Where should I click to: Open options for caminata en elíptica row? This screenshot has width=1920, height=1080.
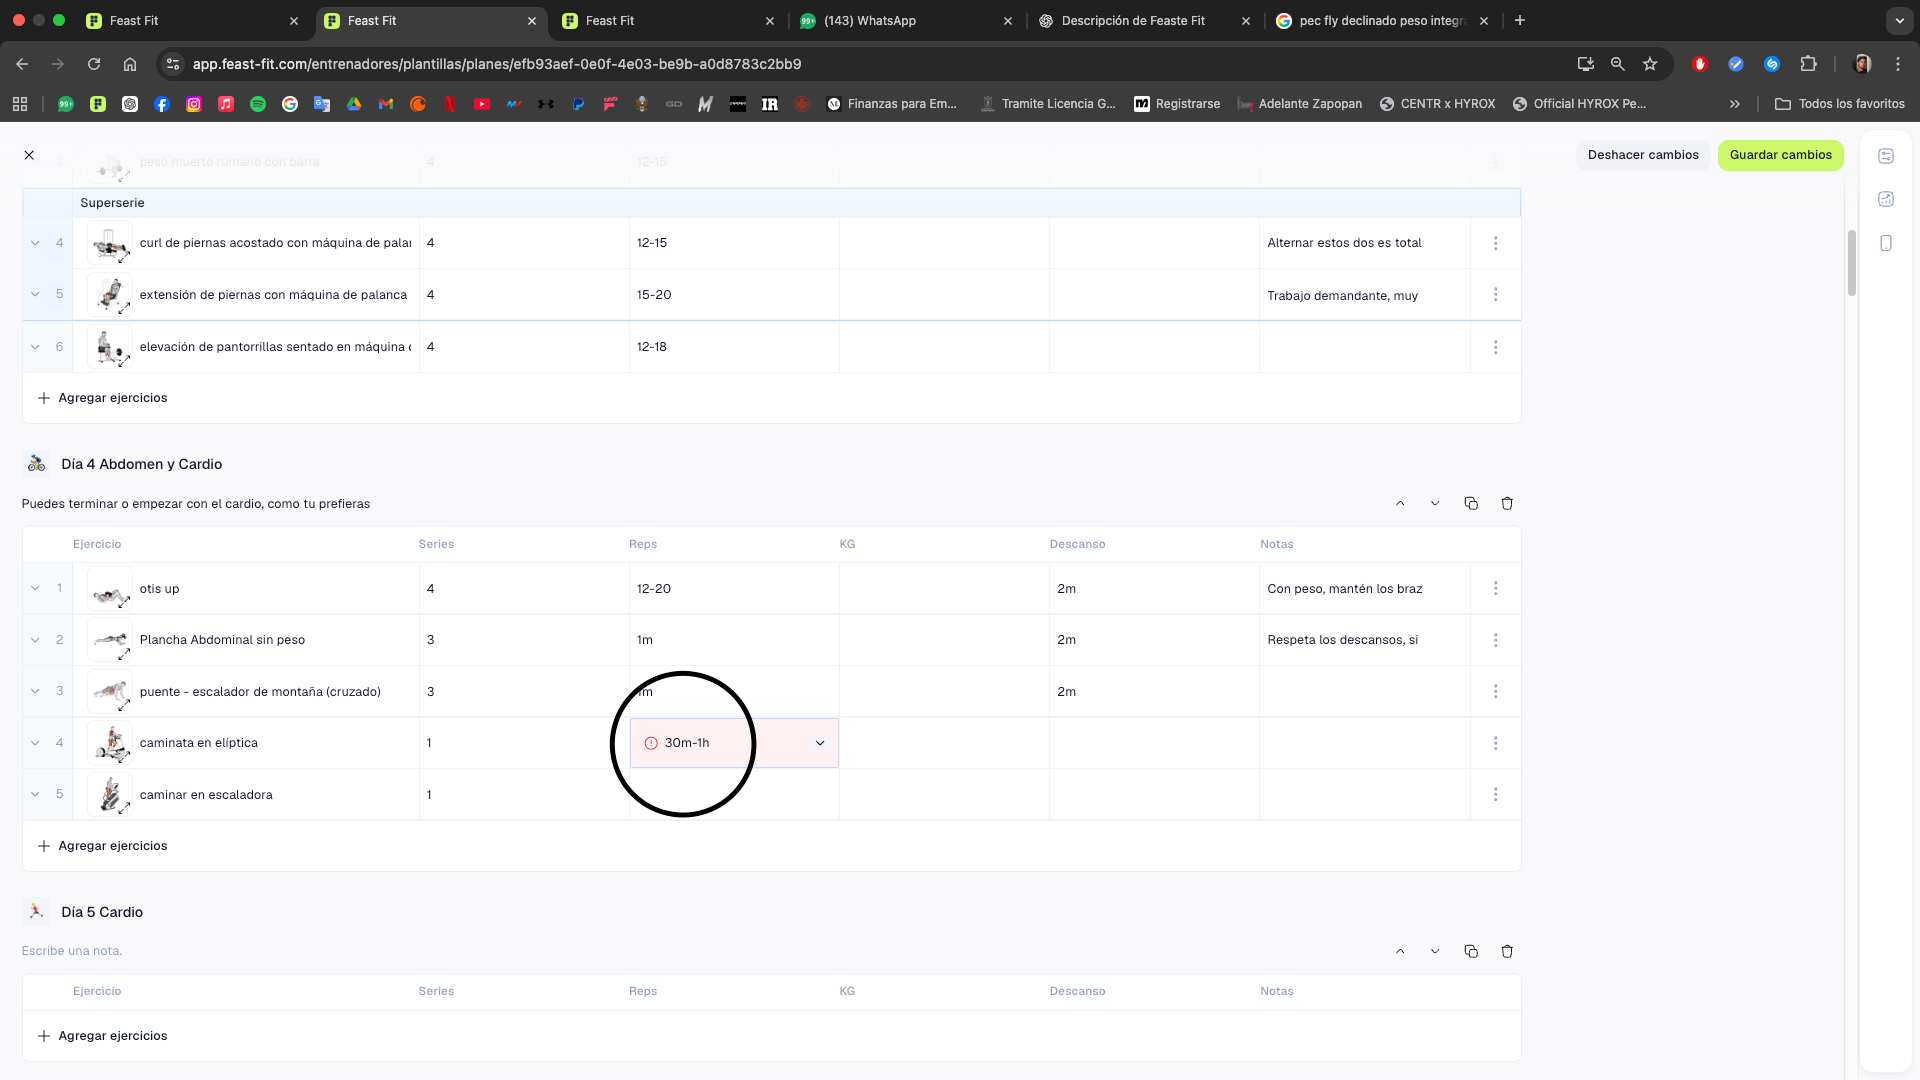pyautogui.click(x=1496, y=743)
